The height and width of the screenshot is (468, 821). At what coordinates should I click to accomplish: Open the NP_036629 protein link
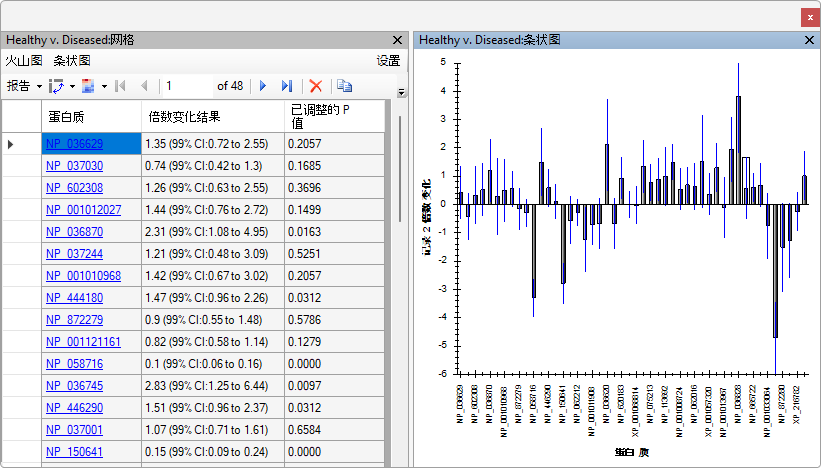coord(74,144)
